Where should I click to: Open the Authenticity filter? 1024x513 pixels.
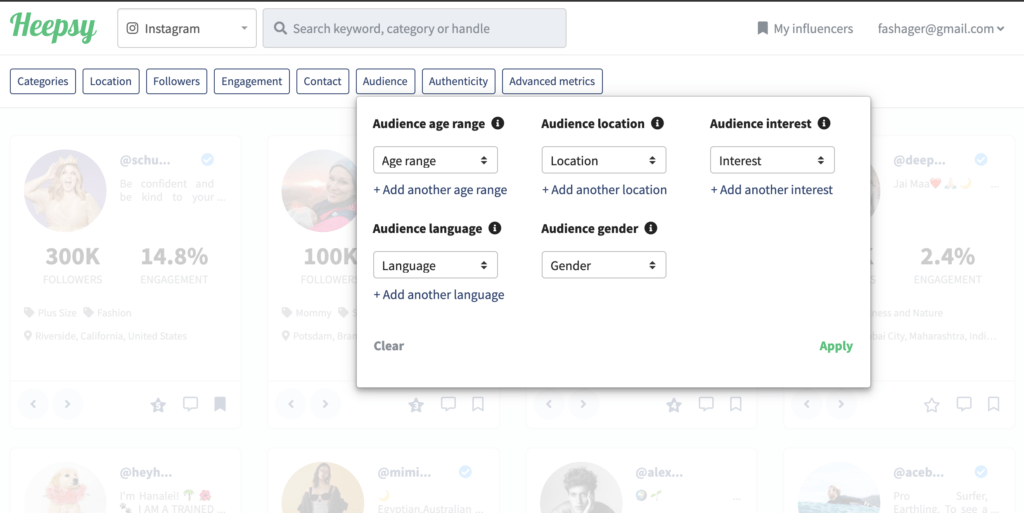458,82
